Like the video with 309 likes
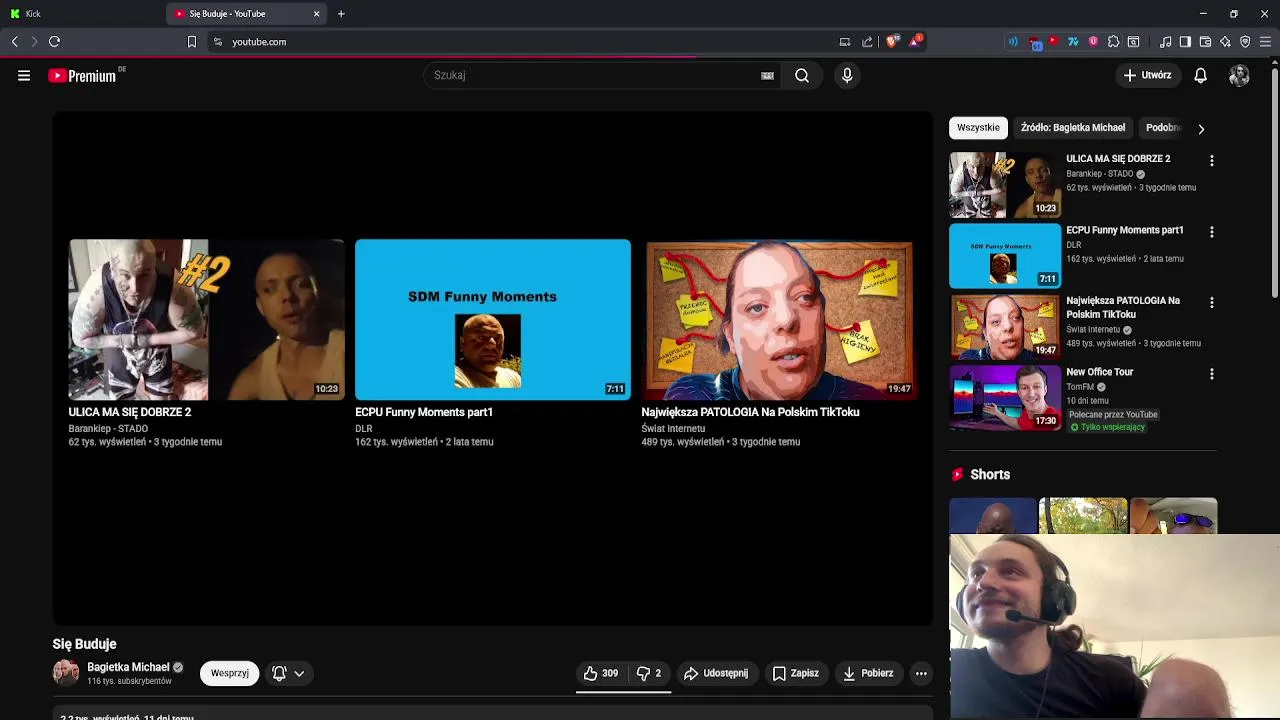The image size is (1280, 720). (x=600, y=673)
